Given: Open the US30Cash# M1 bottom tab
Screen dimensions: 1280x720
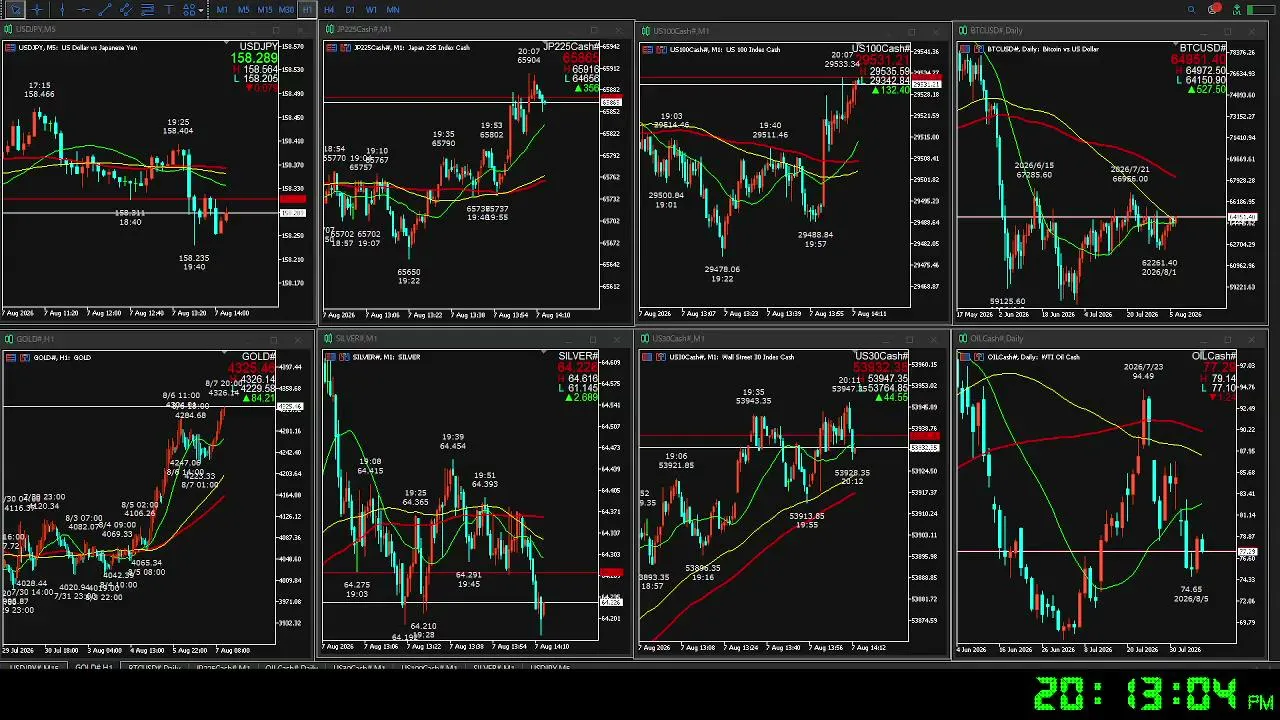Looking at the screenshot, I should point(359,667).
